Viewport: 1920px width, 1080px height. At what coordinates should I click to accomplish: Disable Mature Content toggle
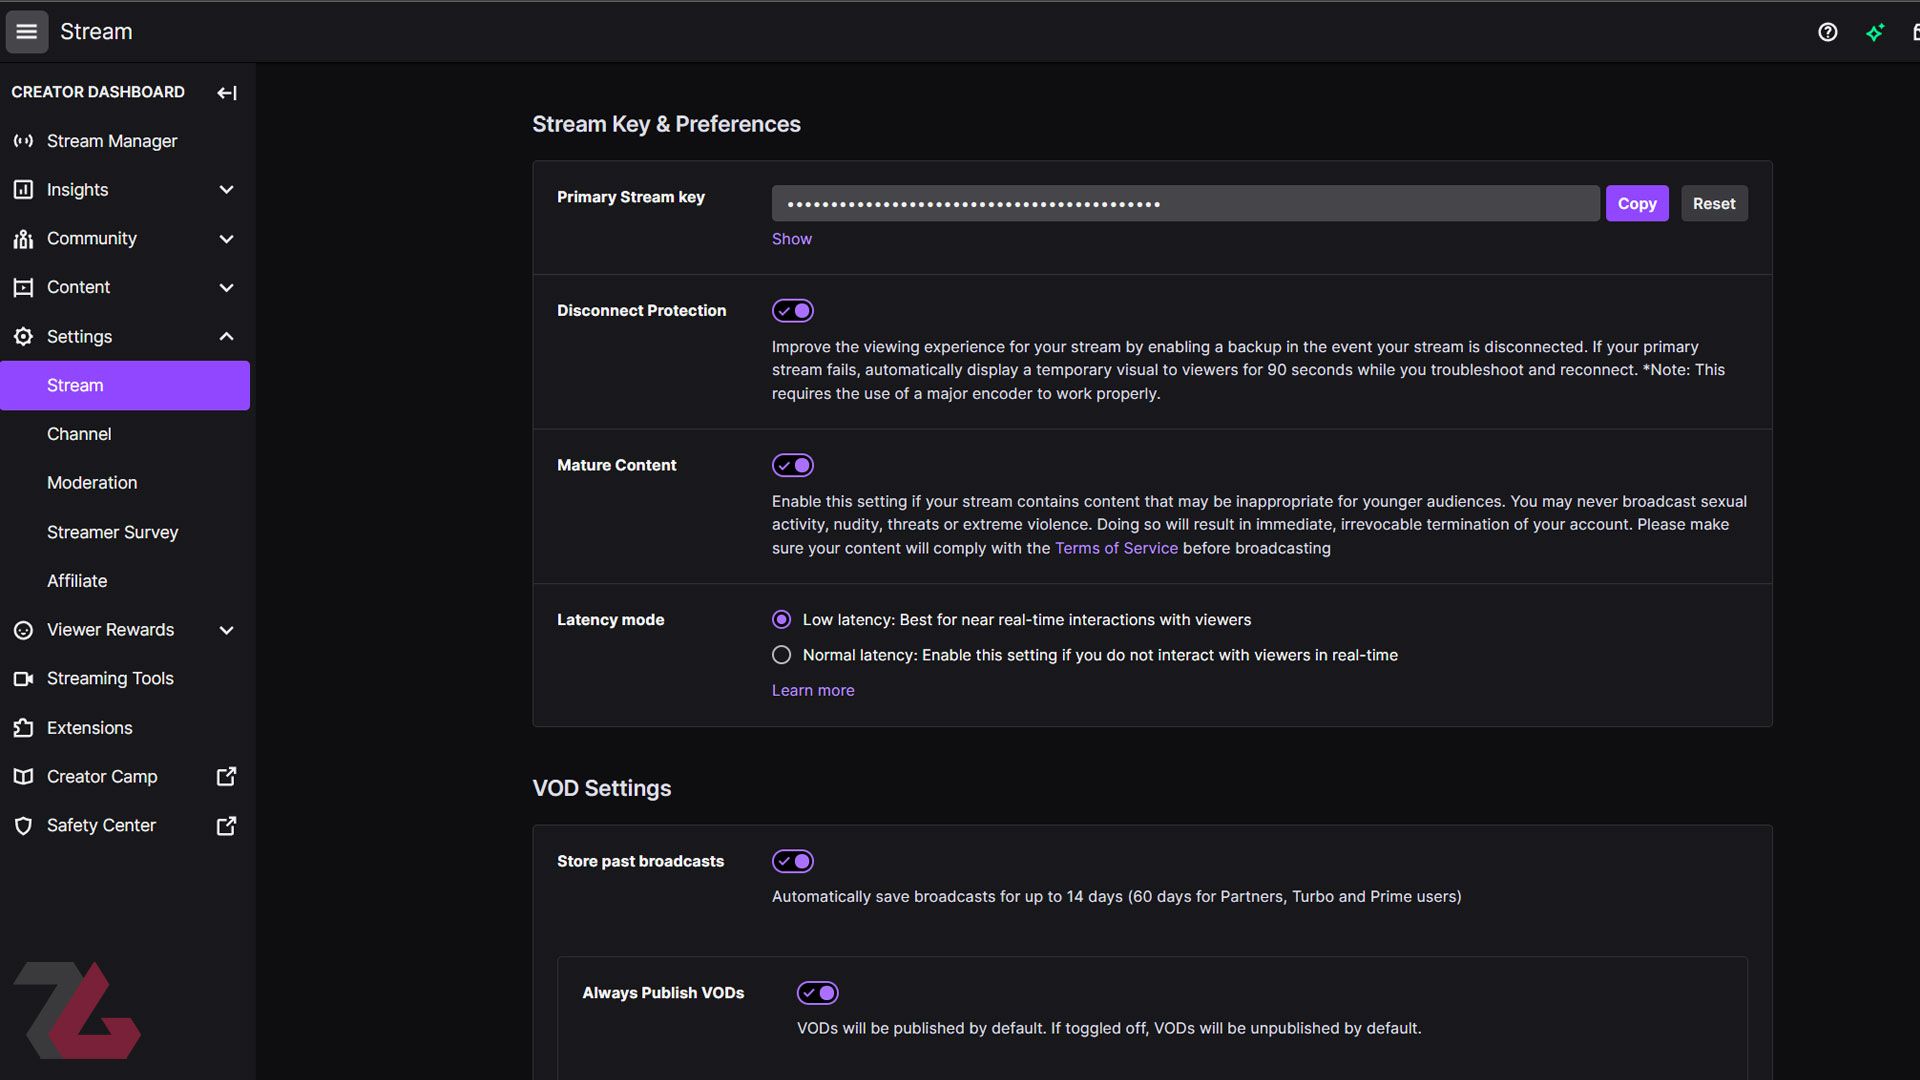(793, 465)
